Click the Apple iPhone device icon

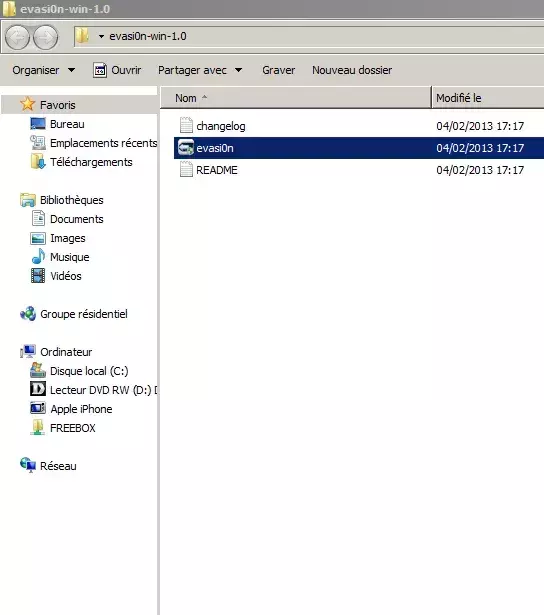click(x=38, y=408)
